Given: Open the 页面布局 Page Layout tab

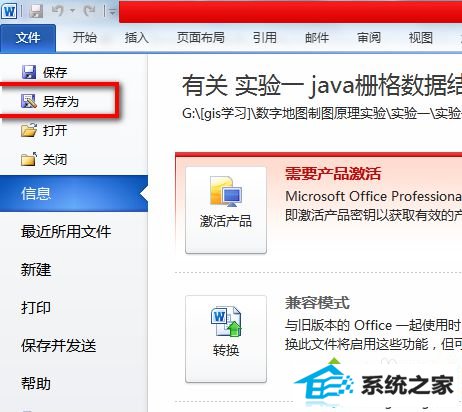Looking at the screenshot, I should (x=200, y=37).
